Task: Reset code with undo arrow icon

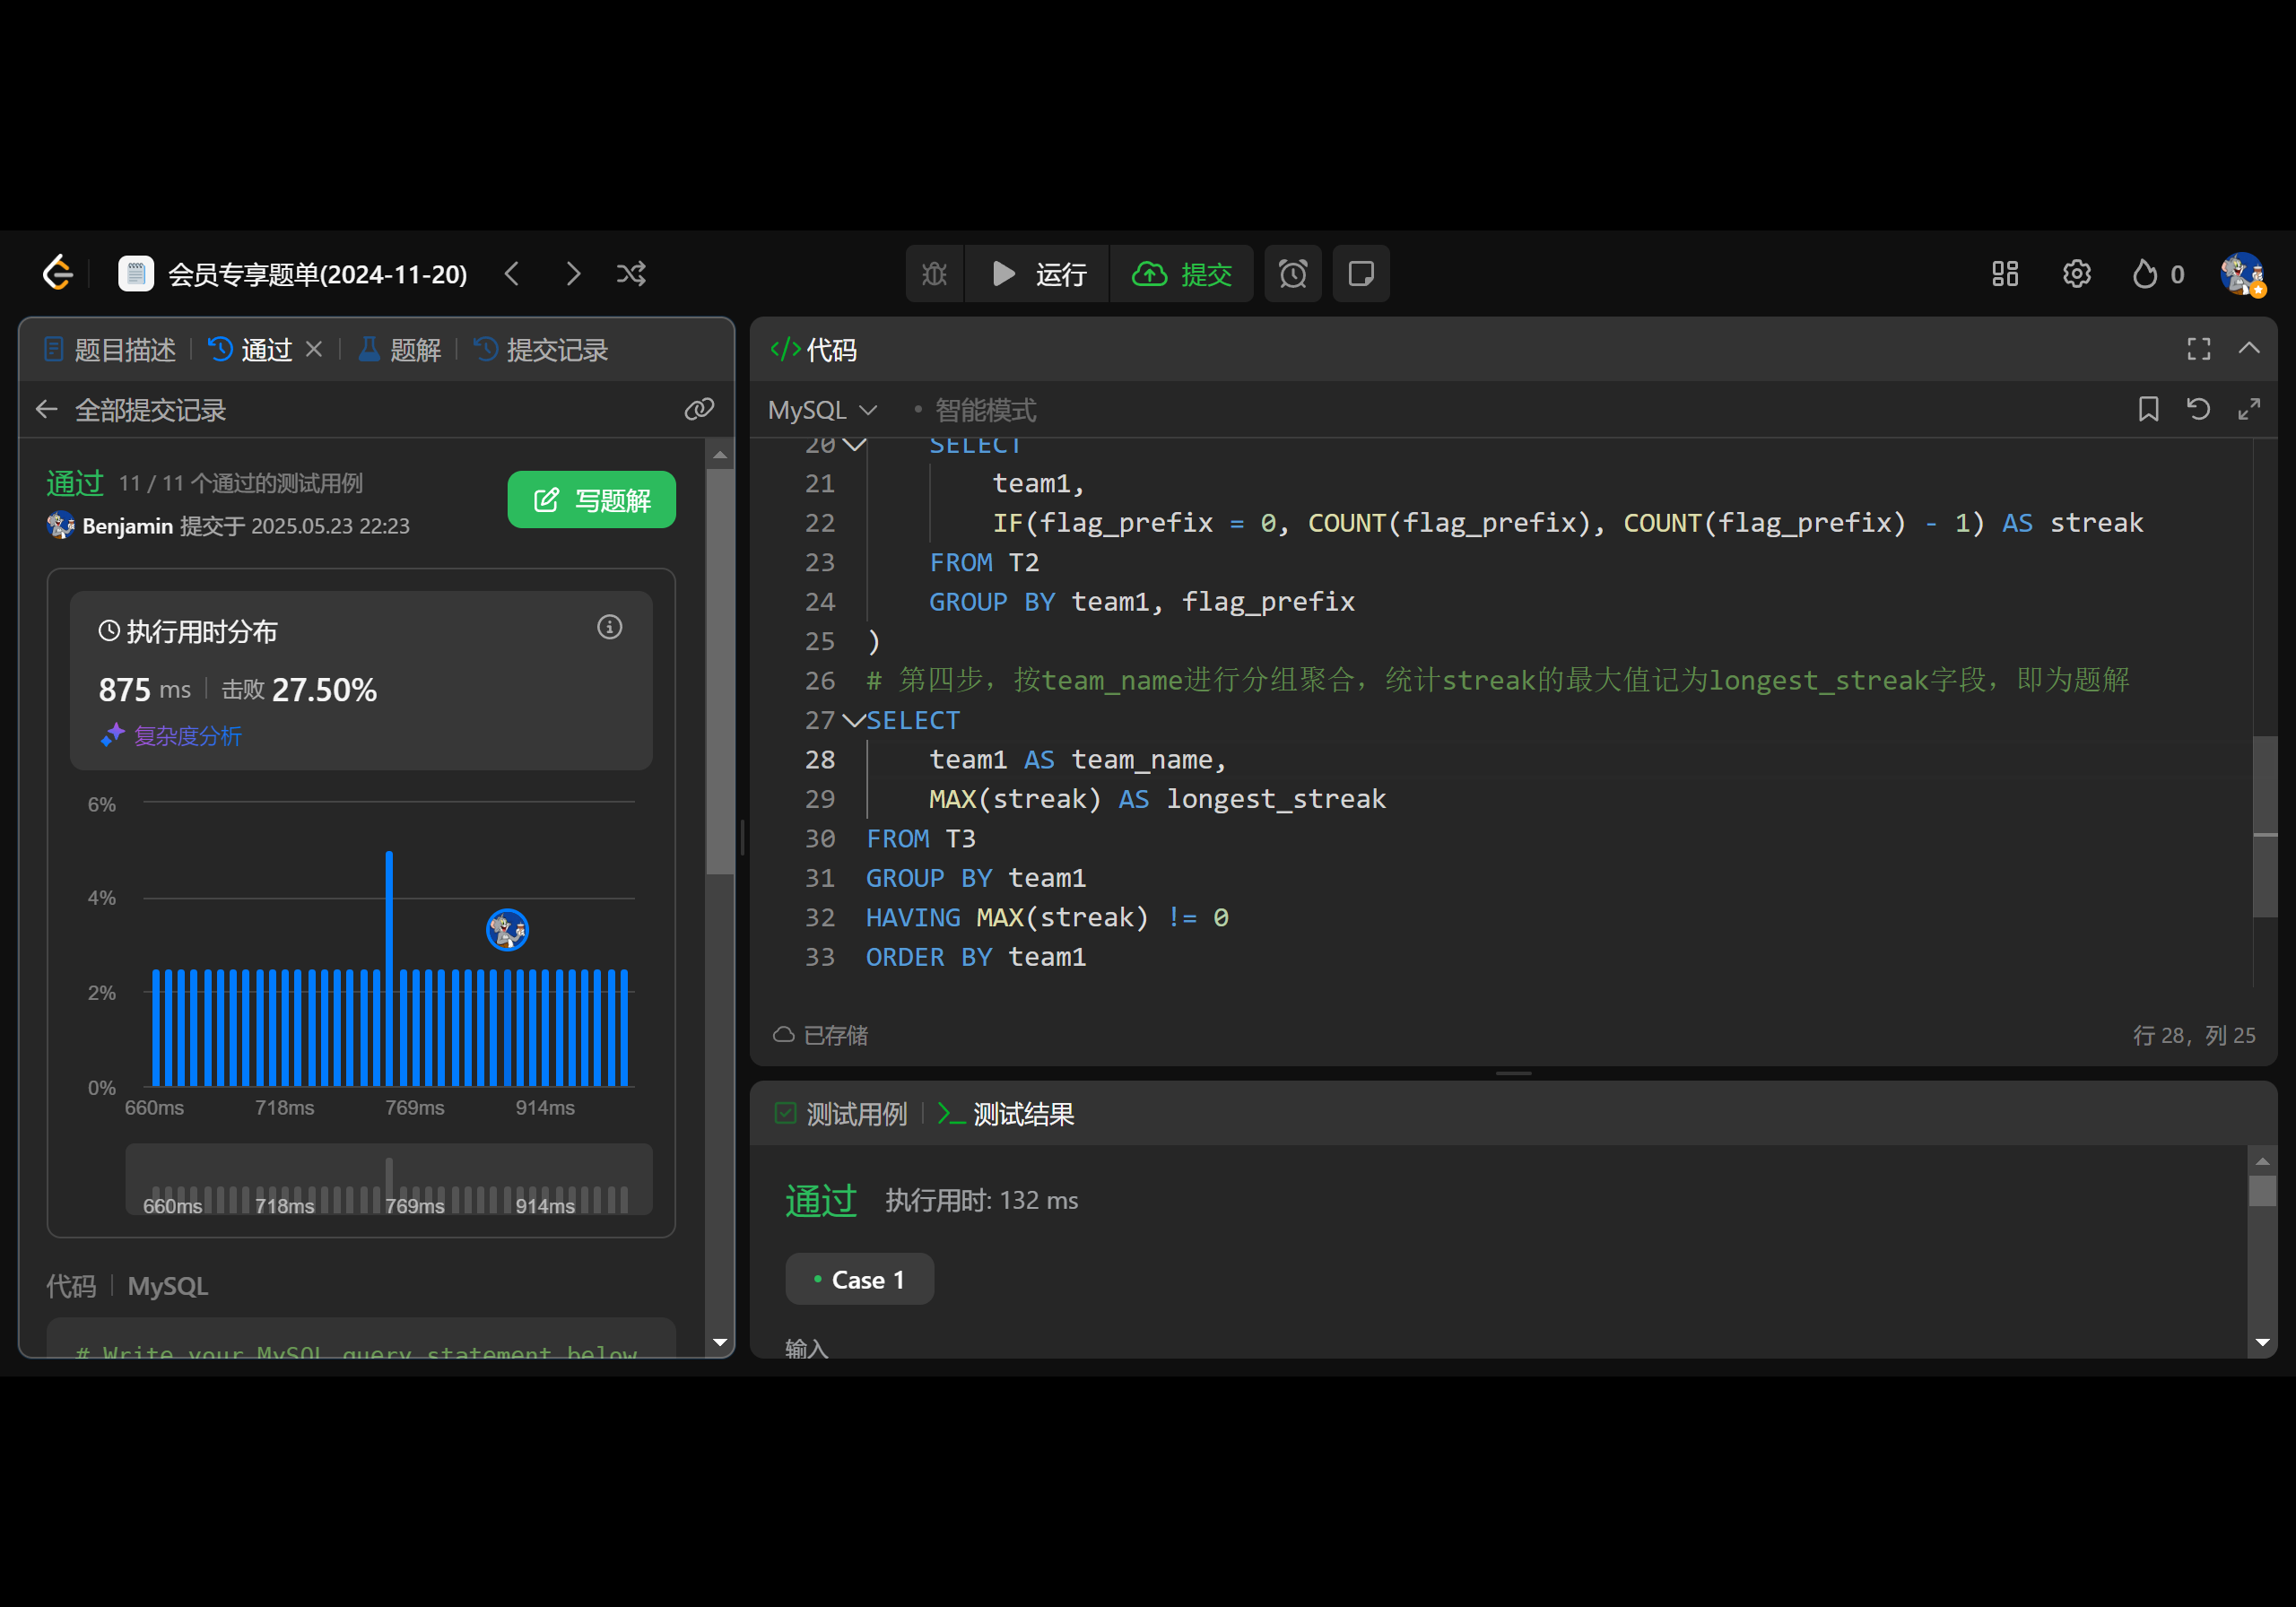Action: pyautogui.click(x=2198, y=409)
